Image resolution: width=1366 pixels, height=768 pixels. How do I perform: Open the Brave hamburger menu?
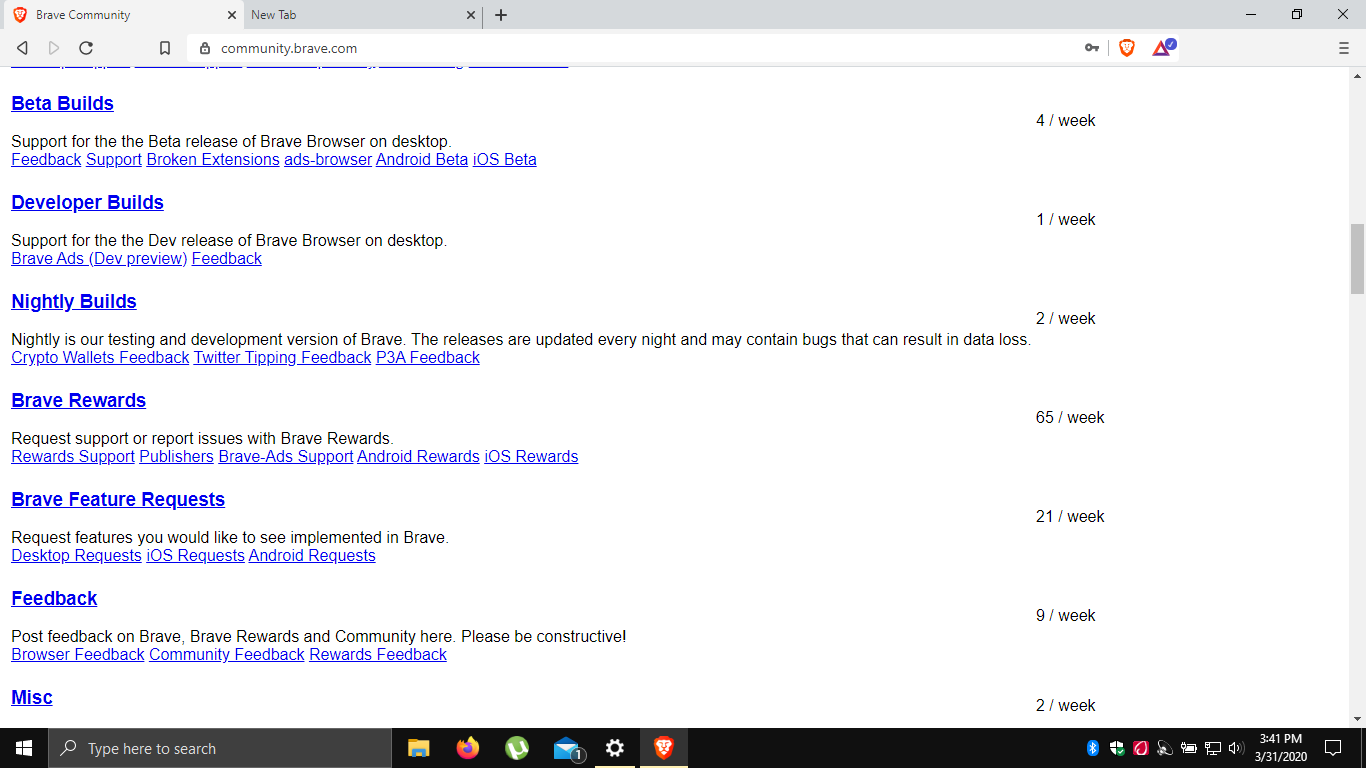(x=1344, y=48)
